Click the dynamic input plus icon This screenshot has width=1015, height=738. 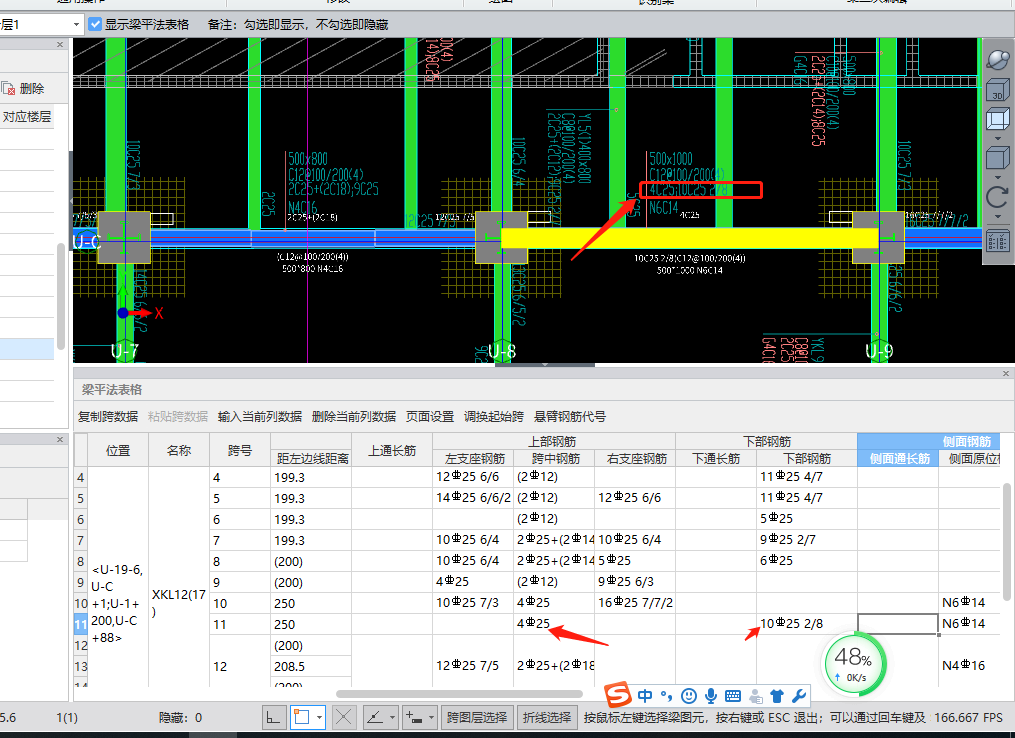(414, 717)
